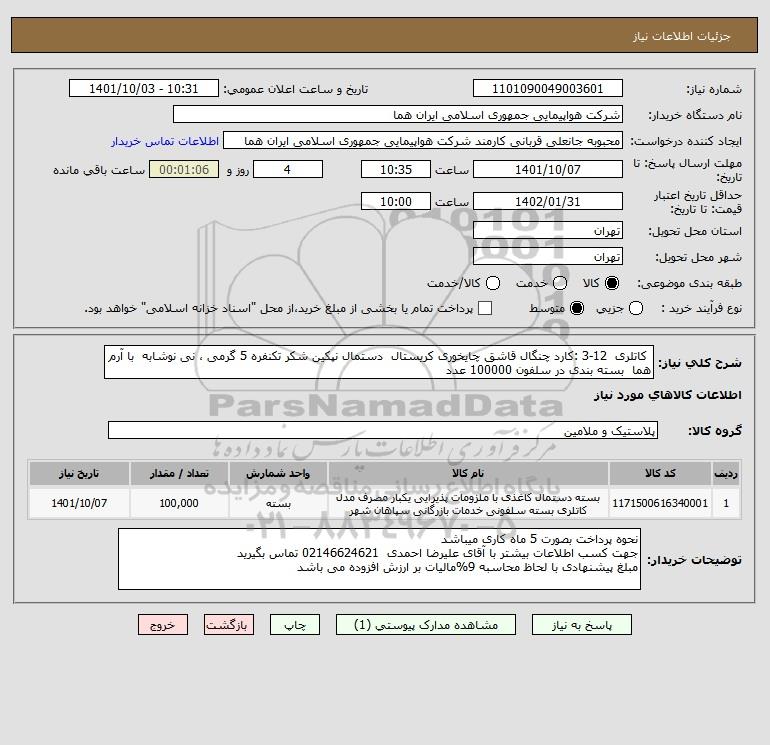Select the نام کالا column header
Viewport: 770px width, 745px height.
tap(468, 473)
